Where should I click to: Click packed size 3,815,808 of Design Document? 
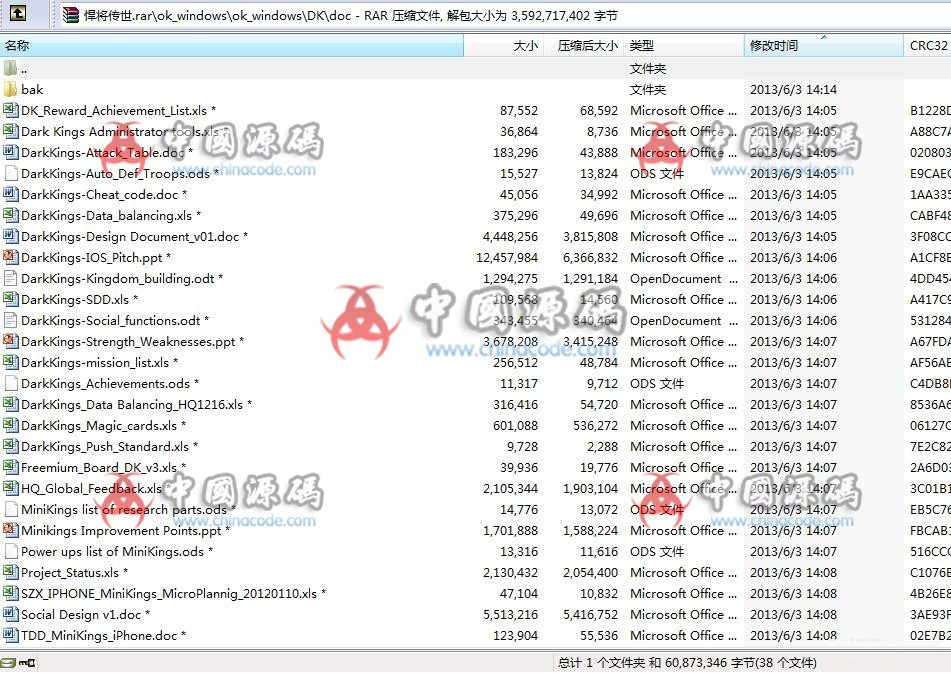click(590, 236)
